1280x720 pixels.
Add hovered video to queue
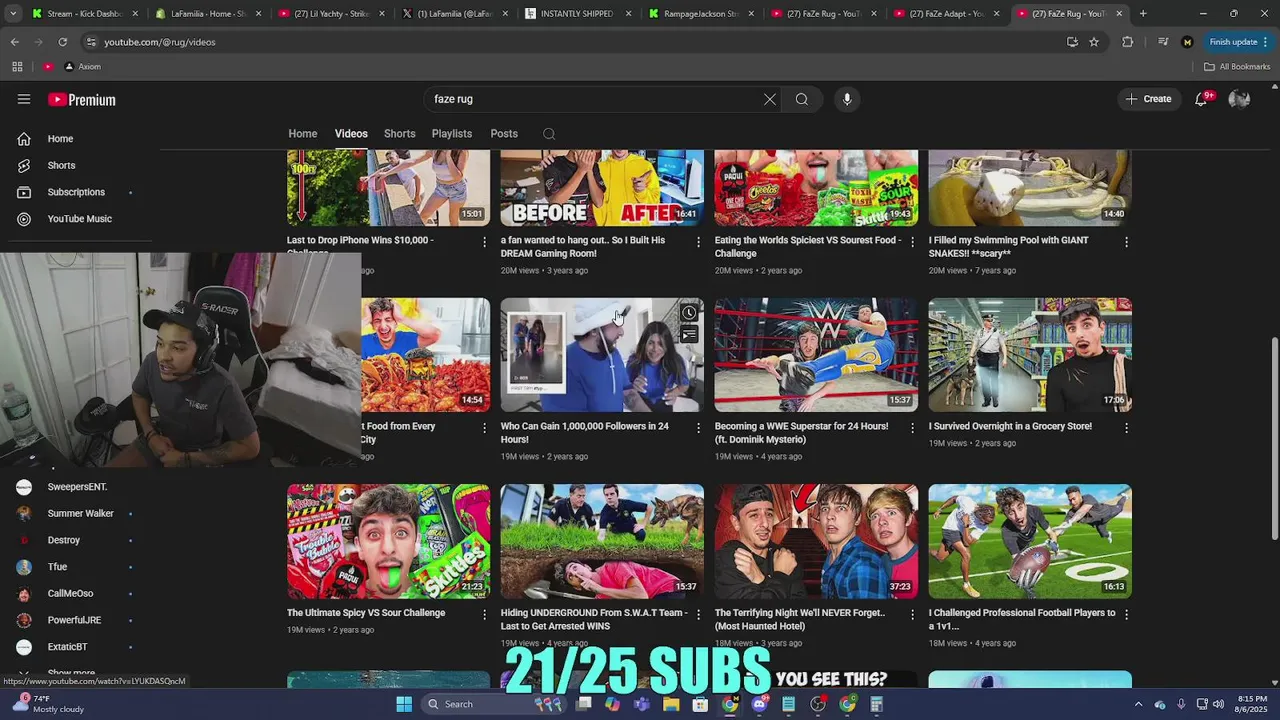click(689, 335)
